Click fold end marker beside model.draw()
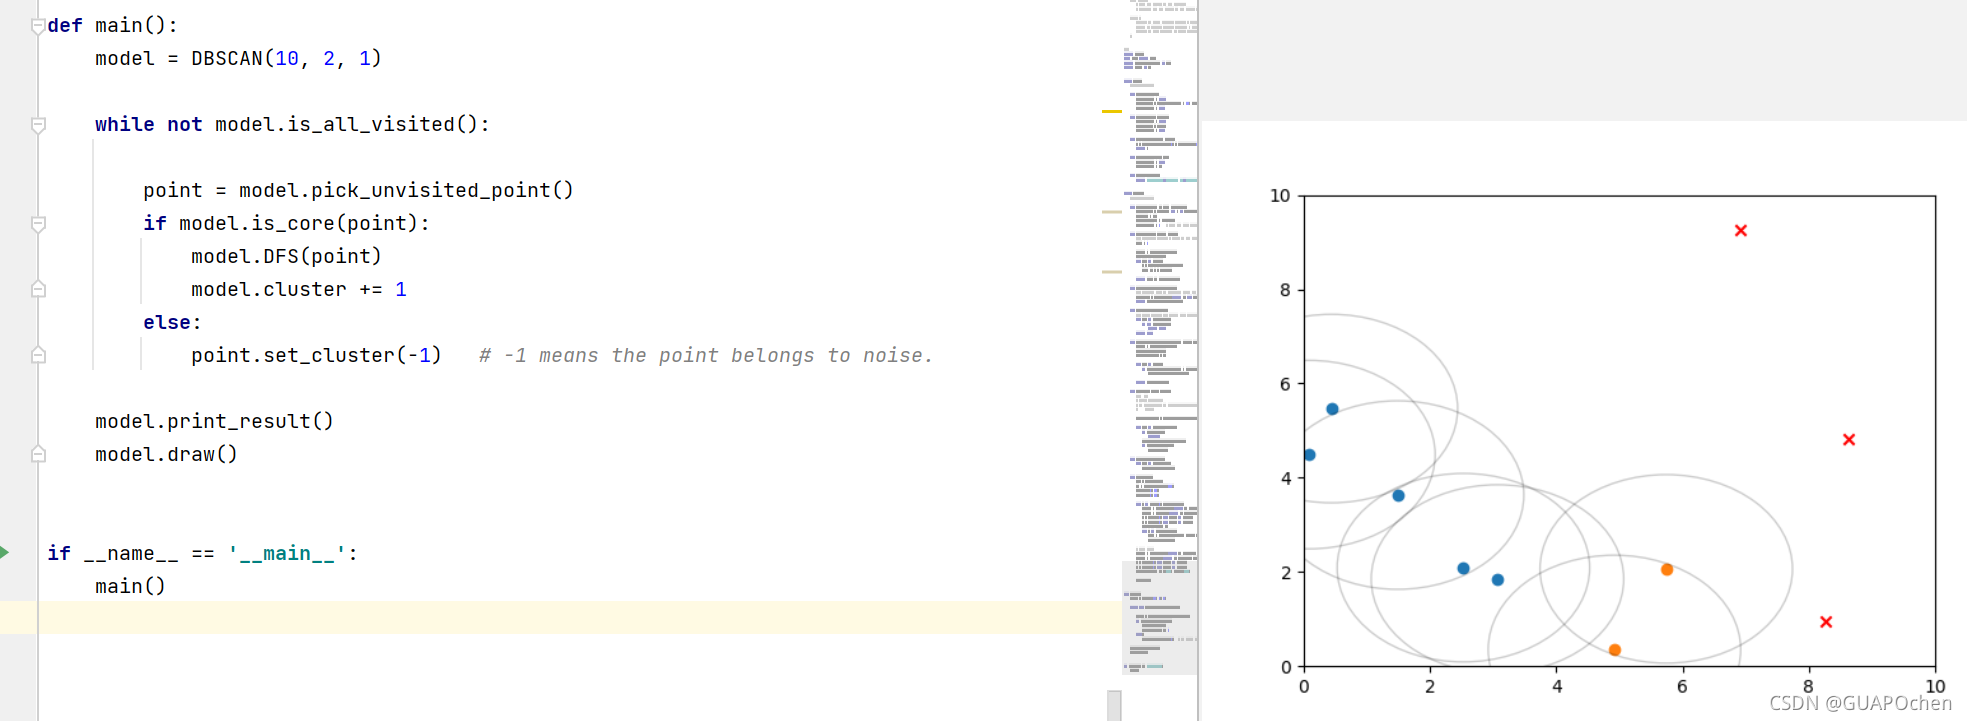The image size is (1967, 721). (x=38, y=454)
